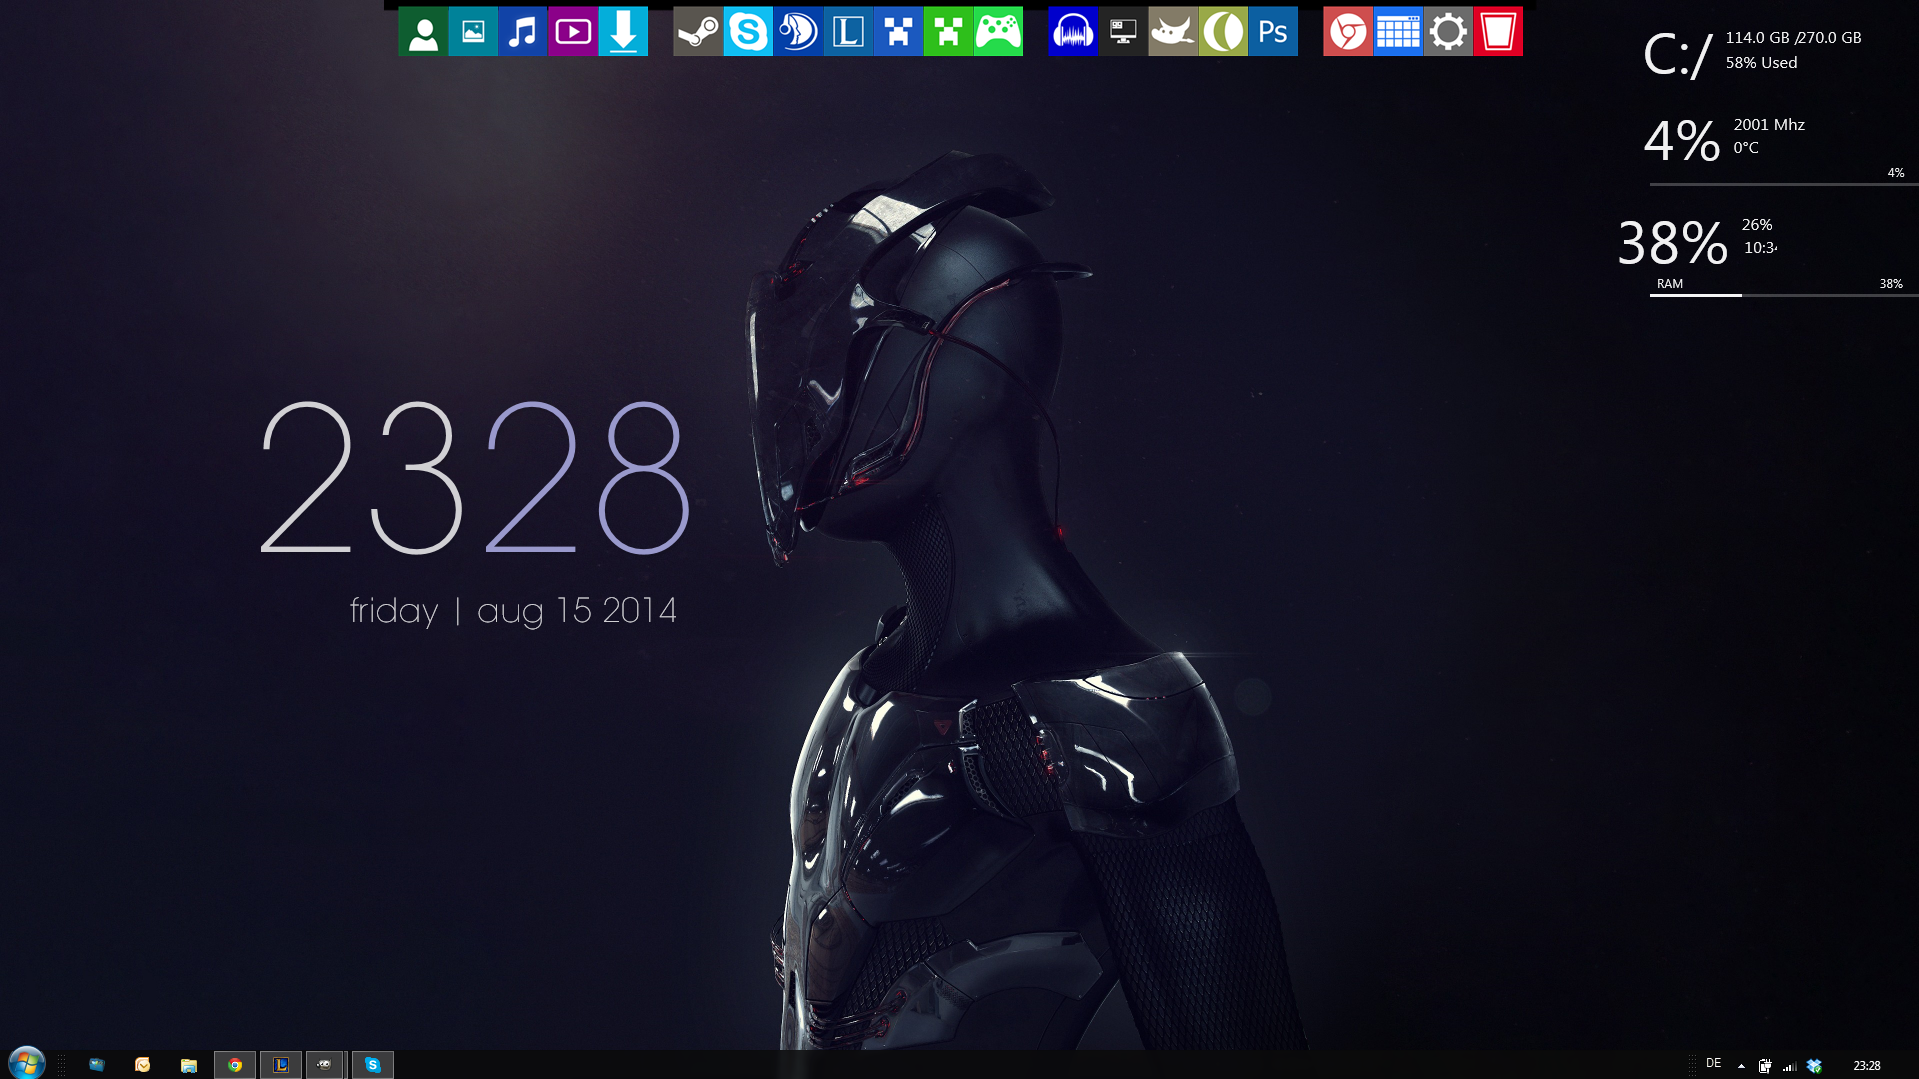The width and height of the screenshot is (1919, 1079).
Task: Open the Windows Start menu
Action: click(26, 1063)
